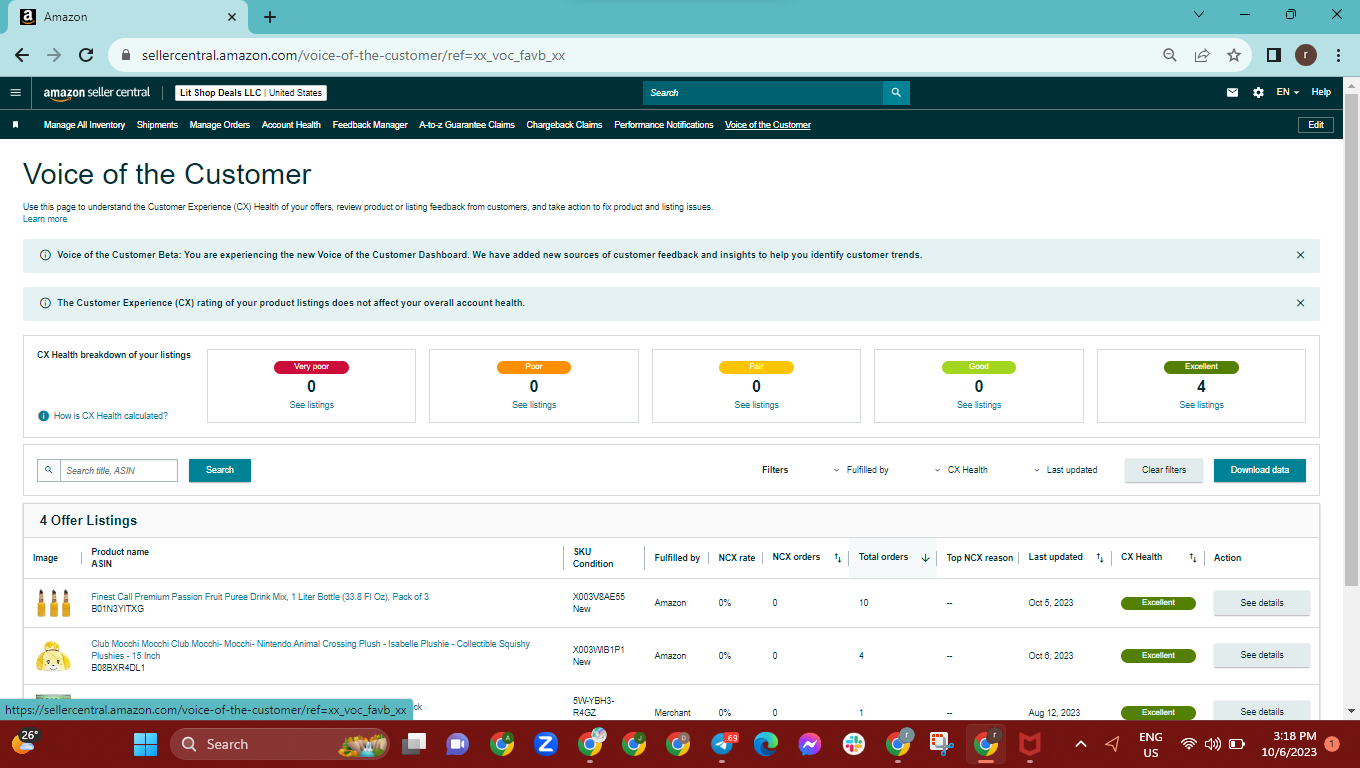
Task: Open the messages envelope icon
Action: [1232, 92]
